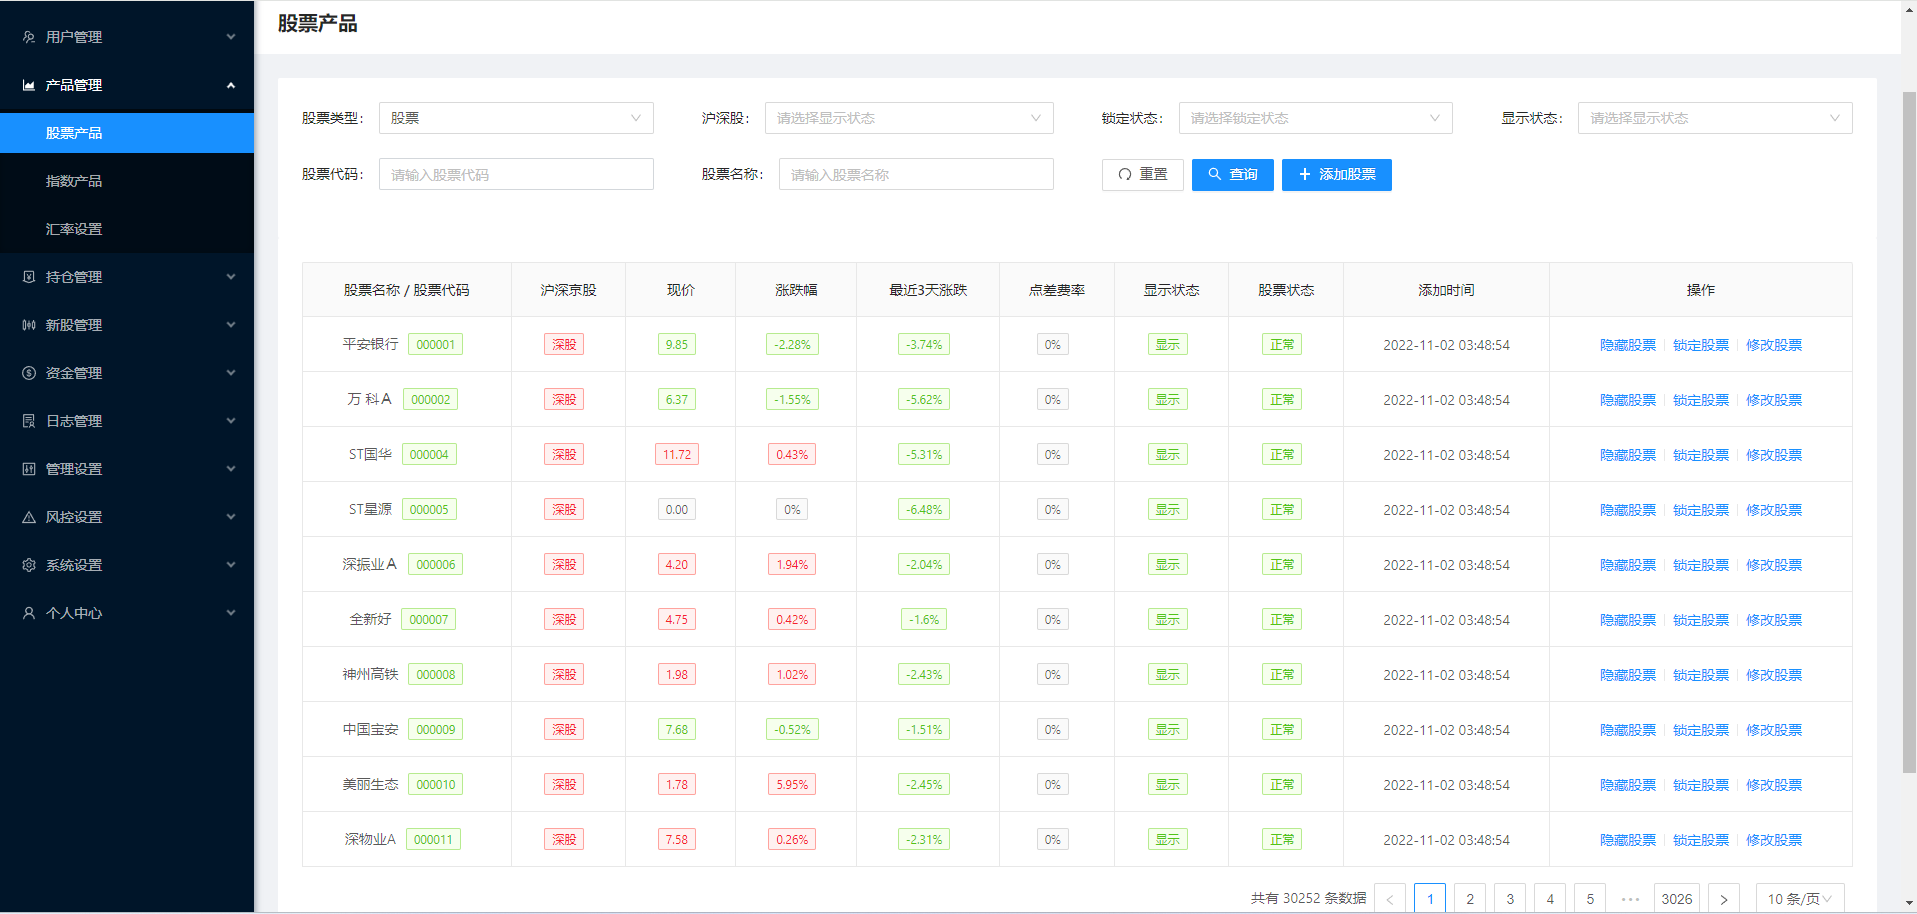1917x914 pixels.
Task: Click the 新股管理 sidebar icon
Action: tap(29, 325)
